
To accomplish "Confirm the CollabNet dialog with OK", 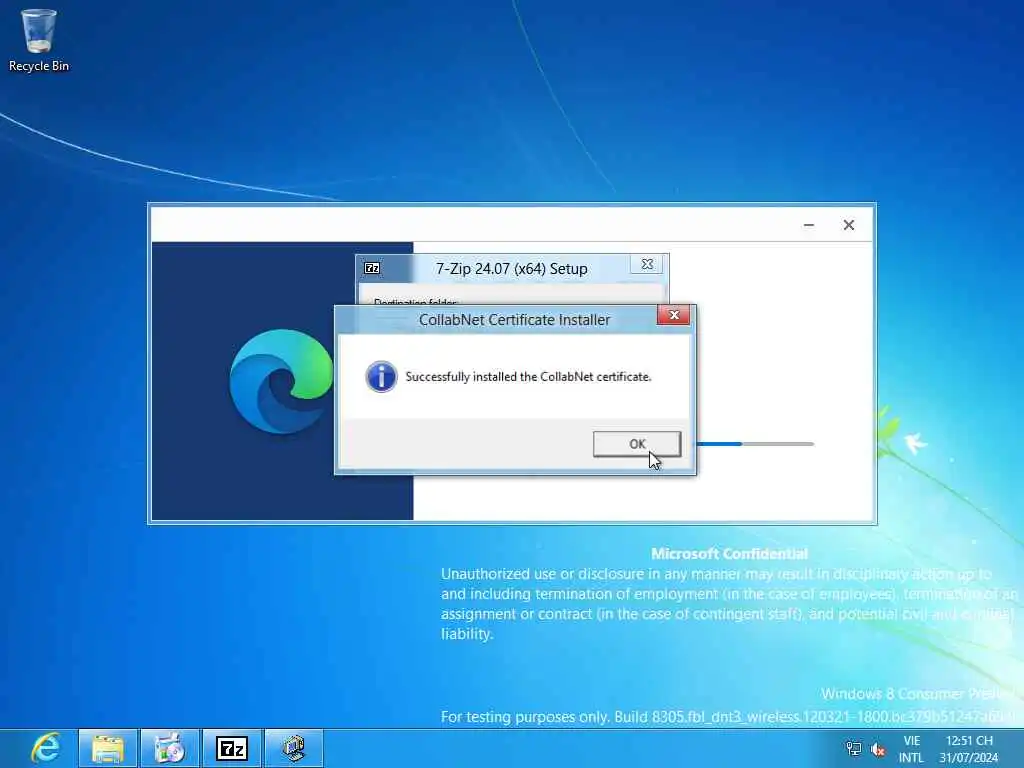I will [637, 444].
